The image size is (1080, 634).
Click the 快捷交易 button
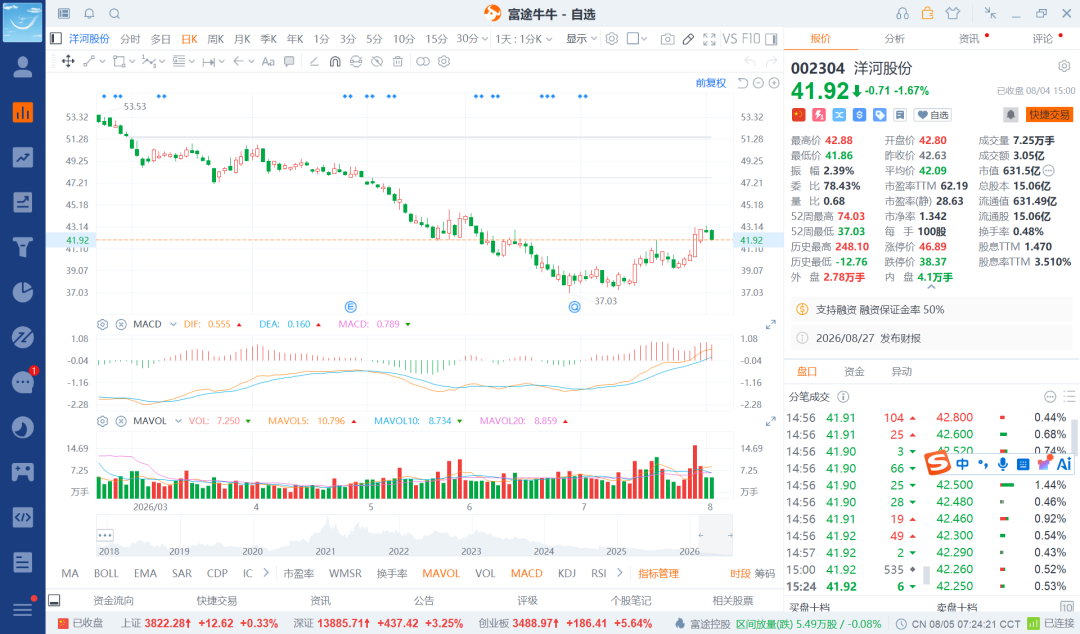(1050, 115)
